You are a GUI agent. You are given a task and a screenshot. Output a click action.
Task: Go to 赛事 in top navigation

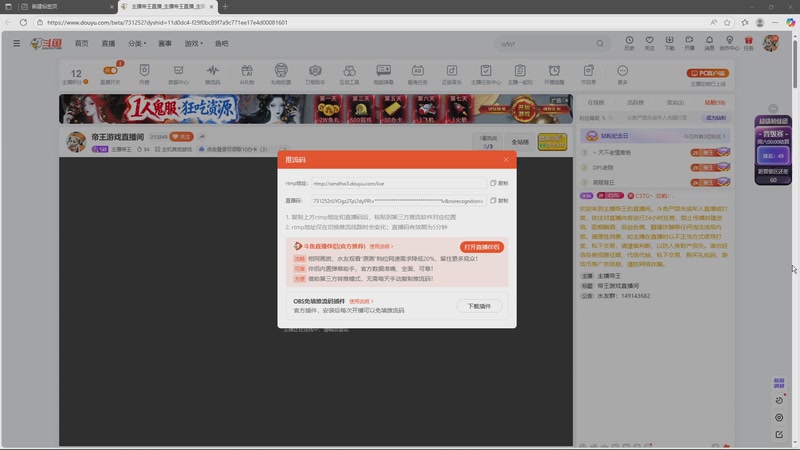tap(165, 44)
